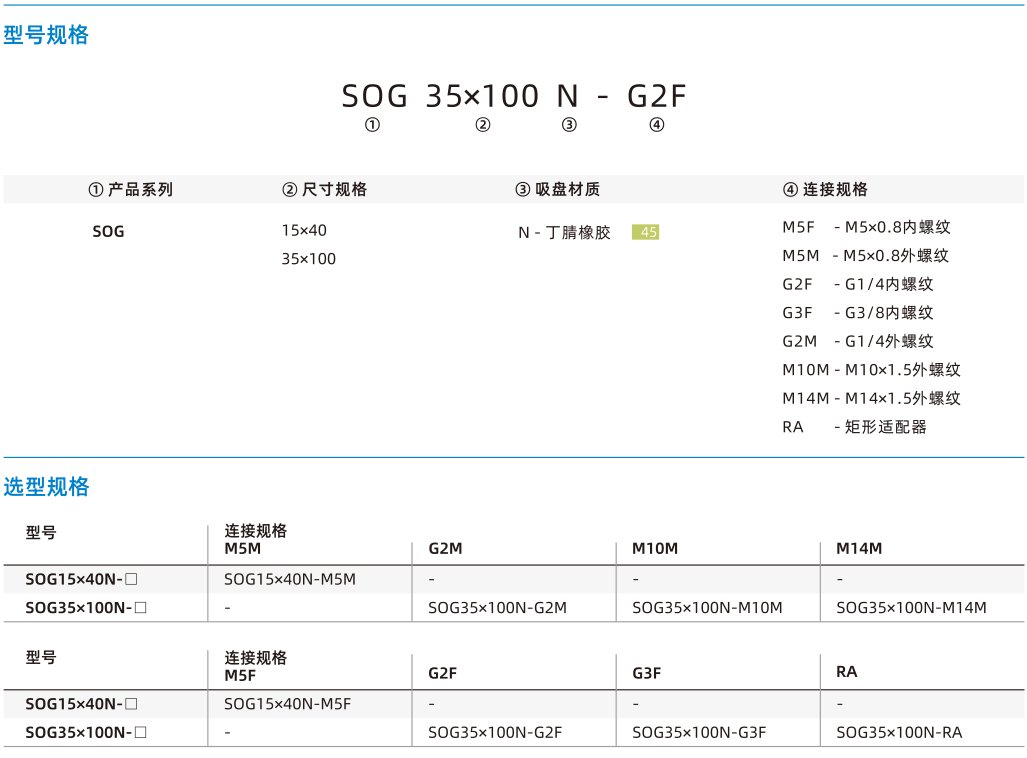
Task: Select table cell "SOG35×100N-G2F"
Action: pyautogui.click(x=495, y=732)
